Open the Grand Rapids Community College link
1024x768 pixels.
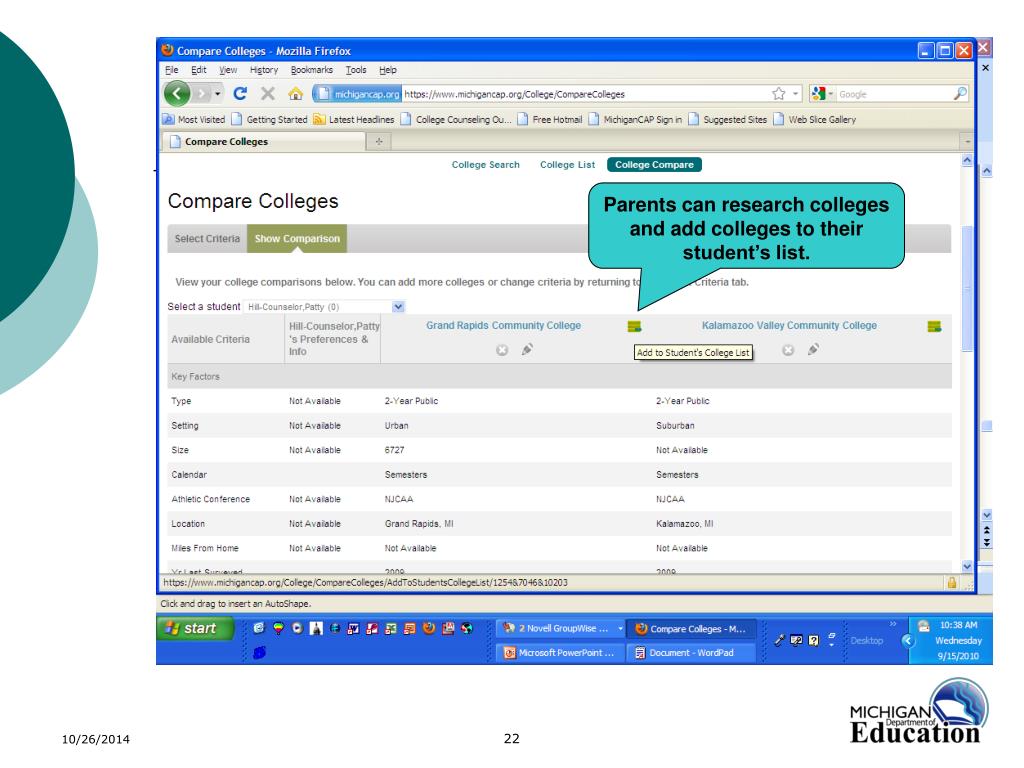[504, 325]
